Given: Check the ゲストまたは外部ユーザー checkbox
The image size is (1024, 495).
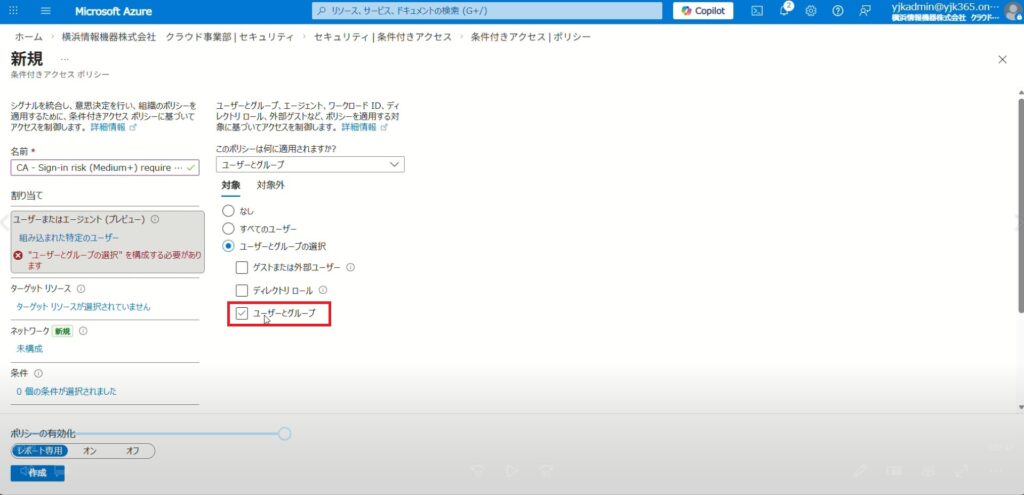Looking at the screenshot, I should (242, 267).
